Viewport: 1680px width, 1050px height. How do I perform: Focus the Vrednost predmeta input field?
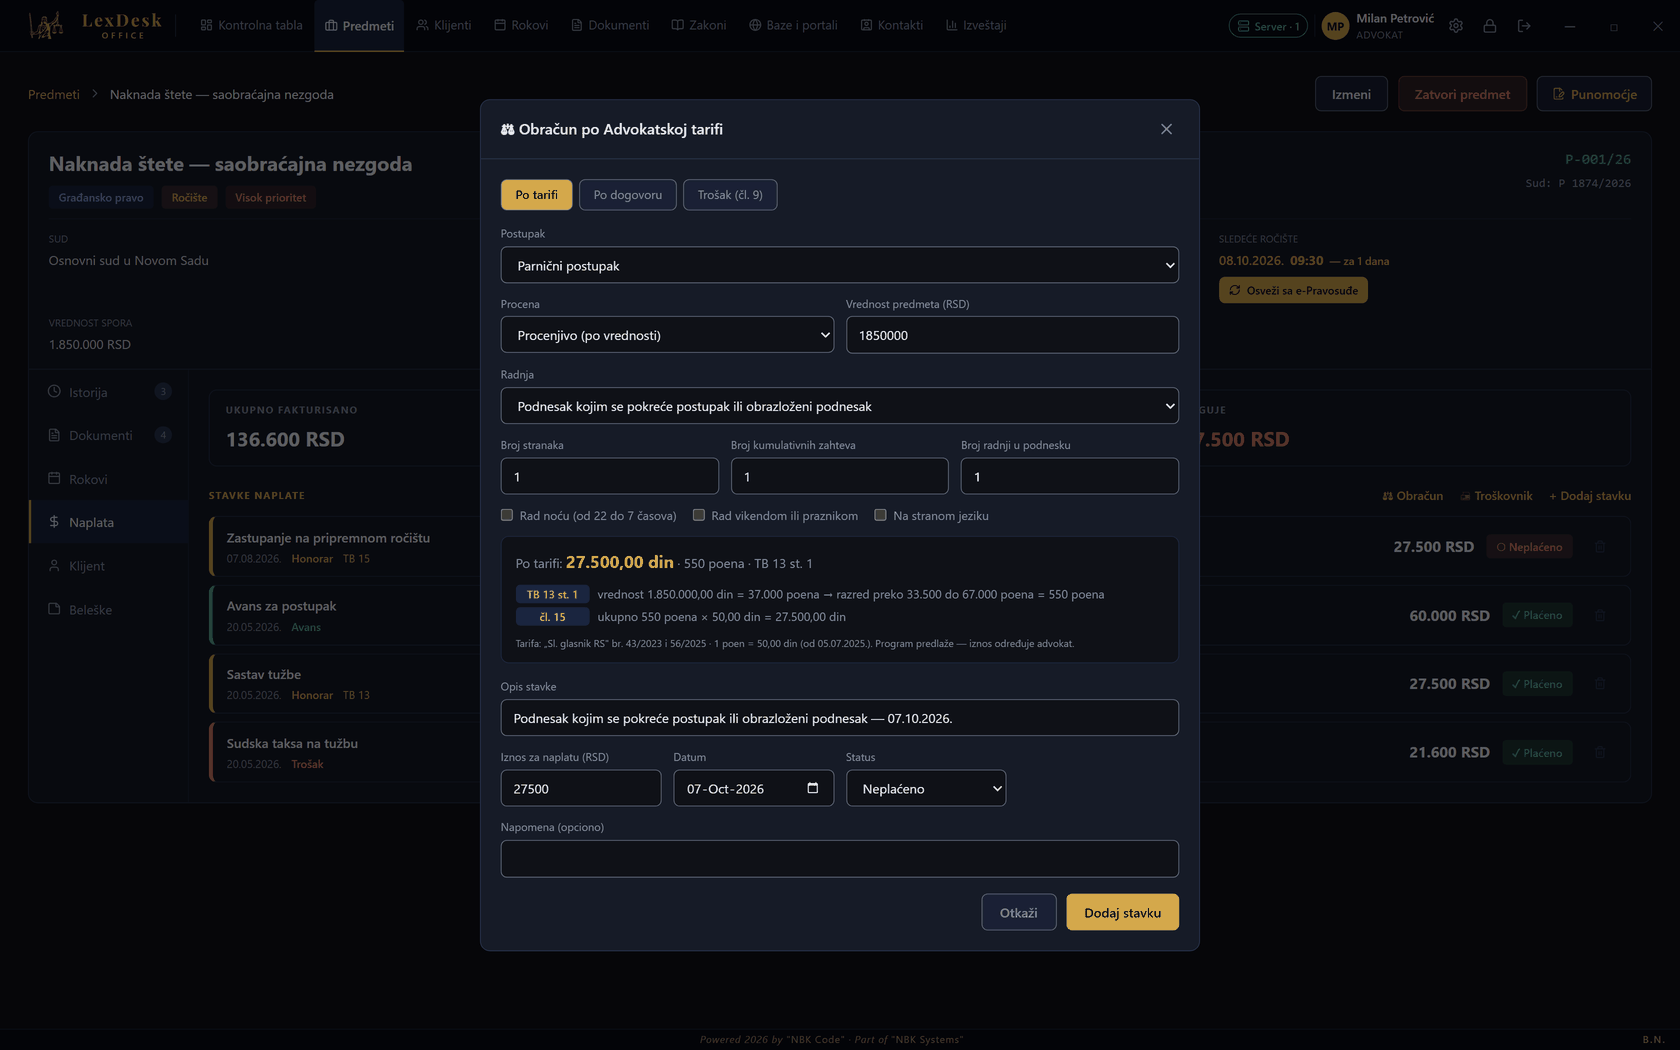1012,335
